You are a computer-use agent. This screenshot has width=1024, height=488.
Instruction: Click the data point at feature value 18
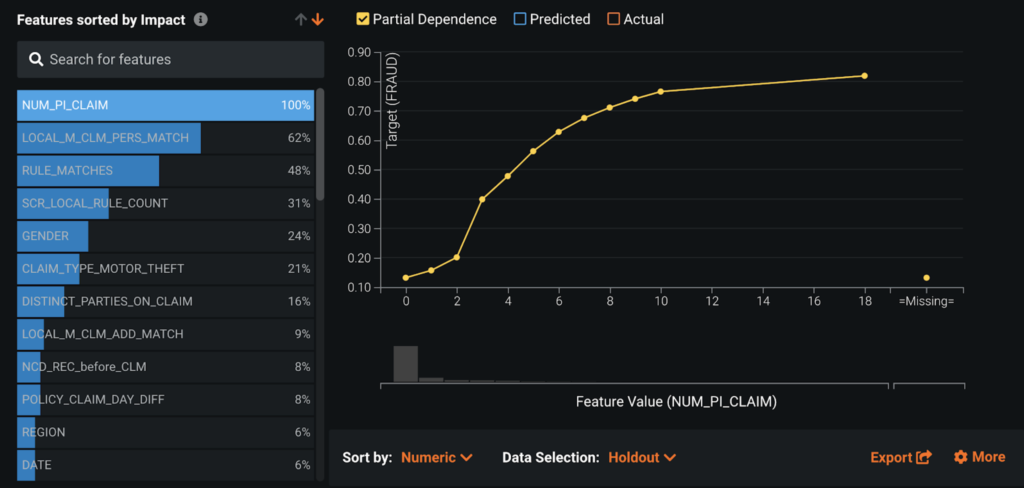click(864, 76)
